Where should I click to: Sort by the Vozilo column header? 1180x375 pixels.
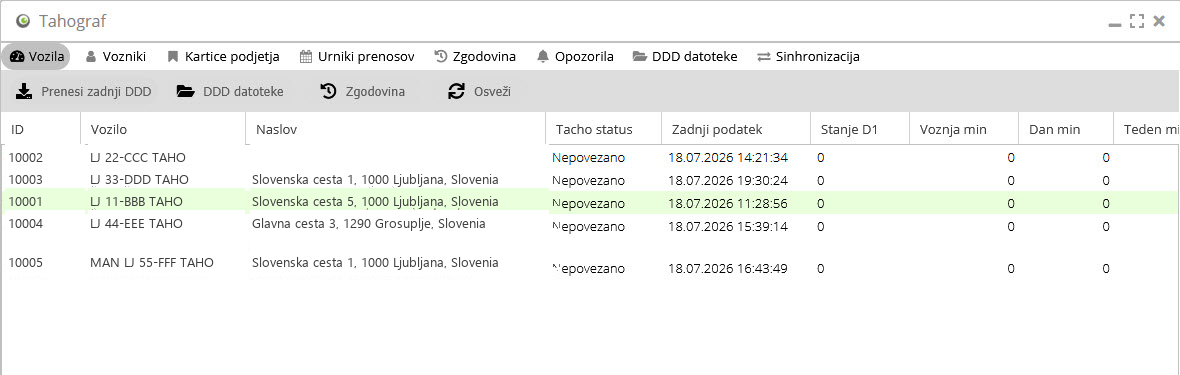tap(163, 130)
